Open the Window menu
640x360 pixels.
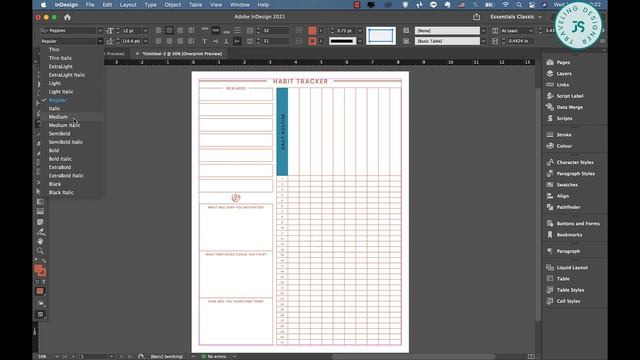pos(240,5)
